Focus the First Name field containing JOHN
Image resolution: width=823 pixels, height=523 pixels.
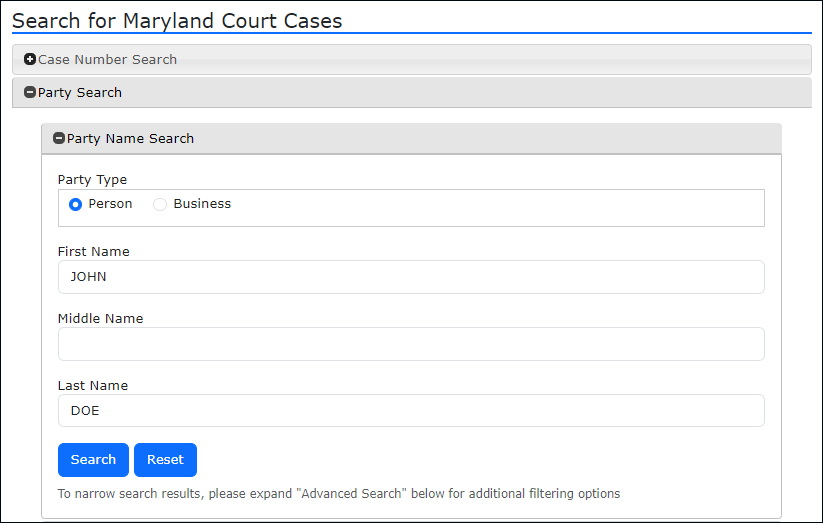[x=411, y=277]
